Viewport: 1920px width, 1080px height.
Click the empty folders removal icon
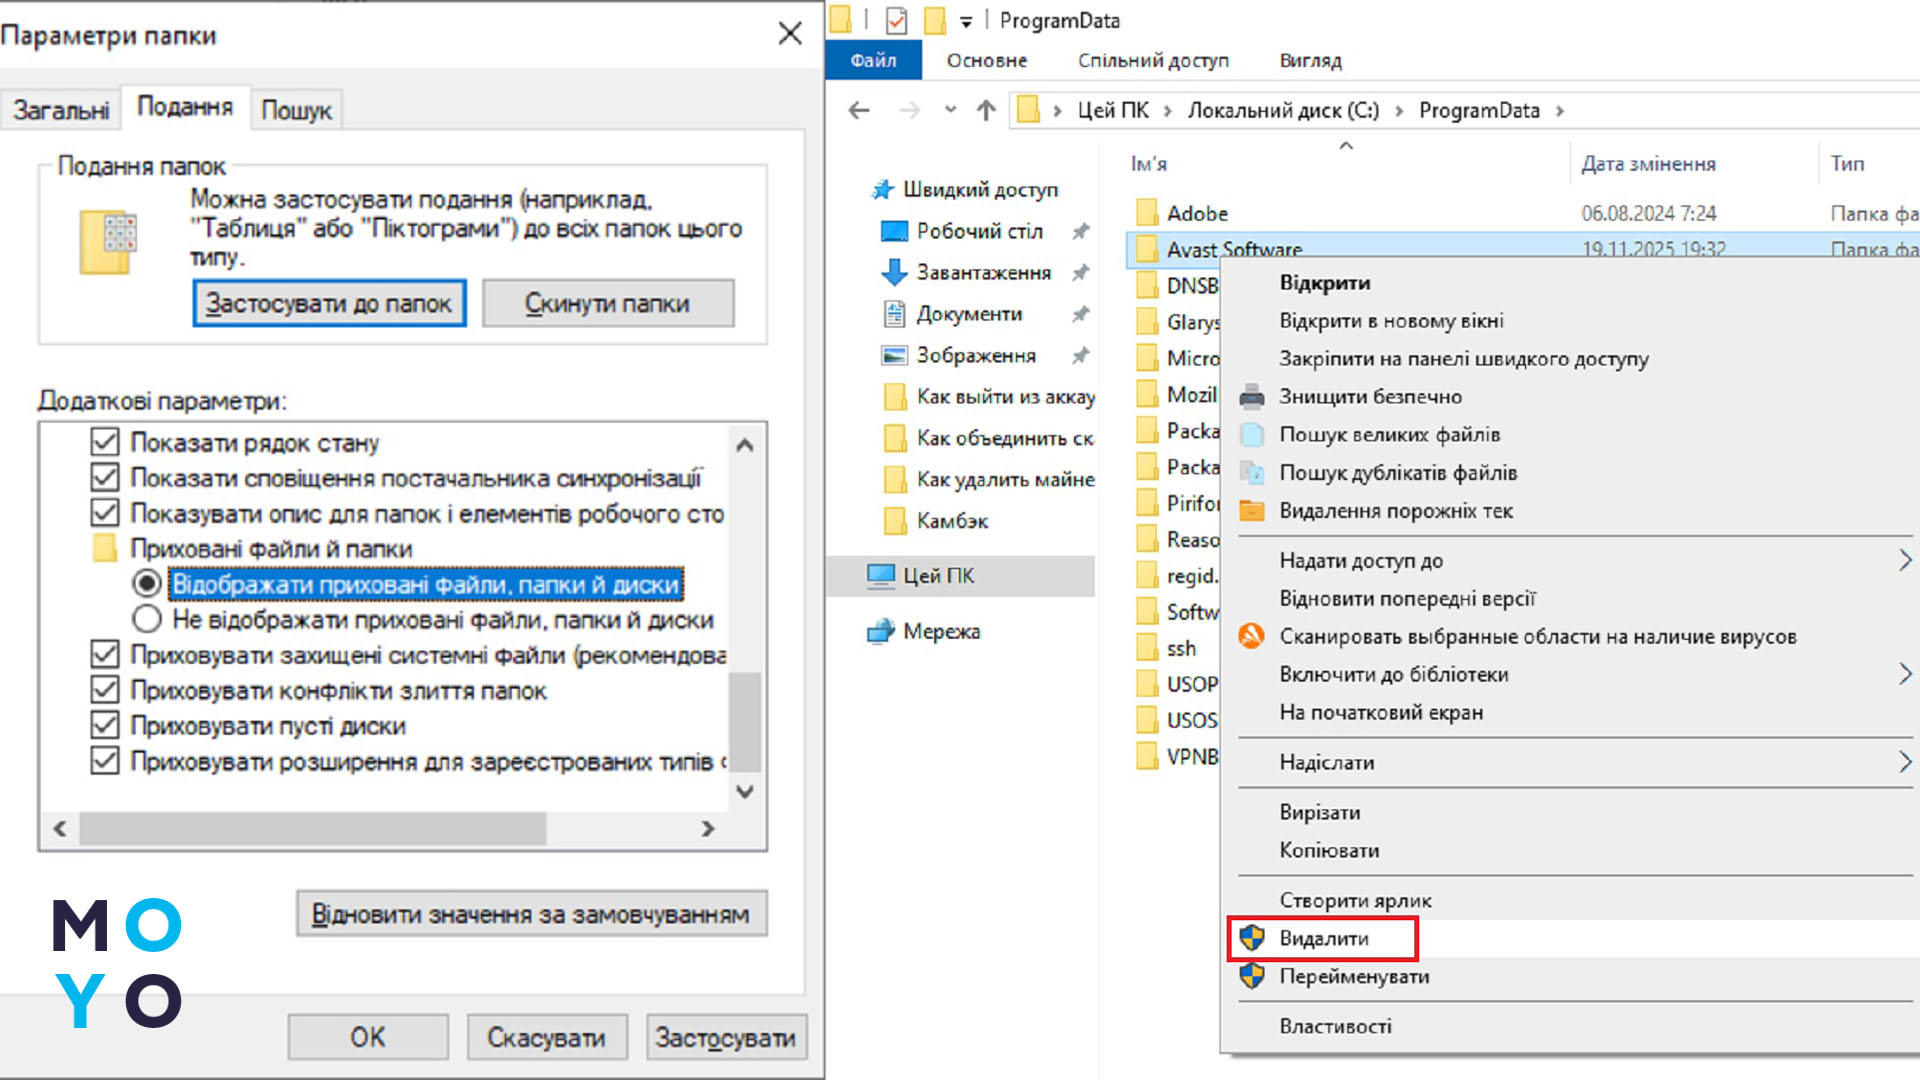(1251, 511)
